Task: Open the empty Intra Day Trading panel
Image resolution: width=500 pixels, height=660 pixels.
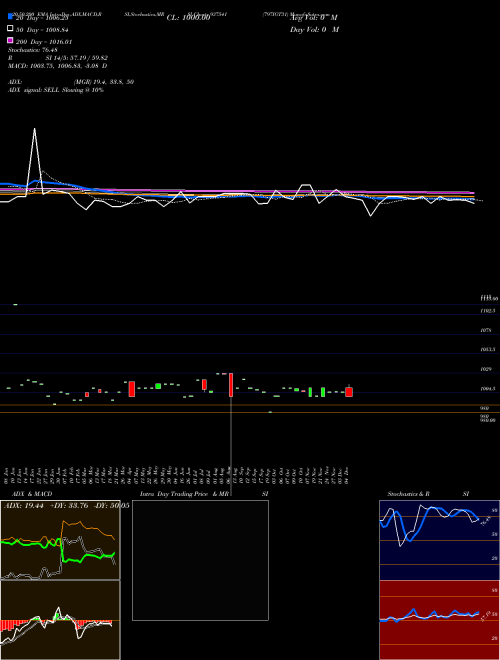Action: 200,560
